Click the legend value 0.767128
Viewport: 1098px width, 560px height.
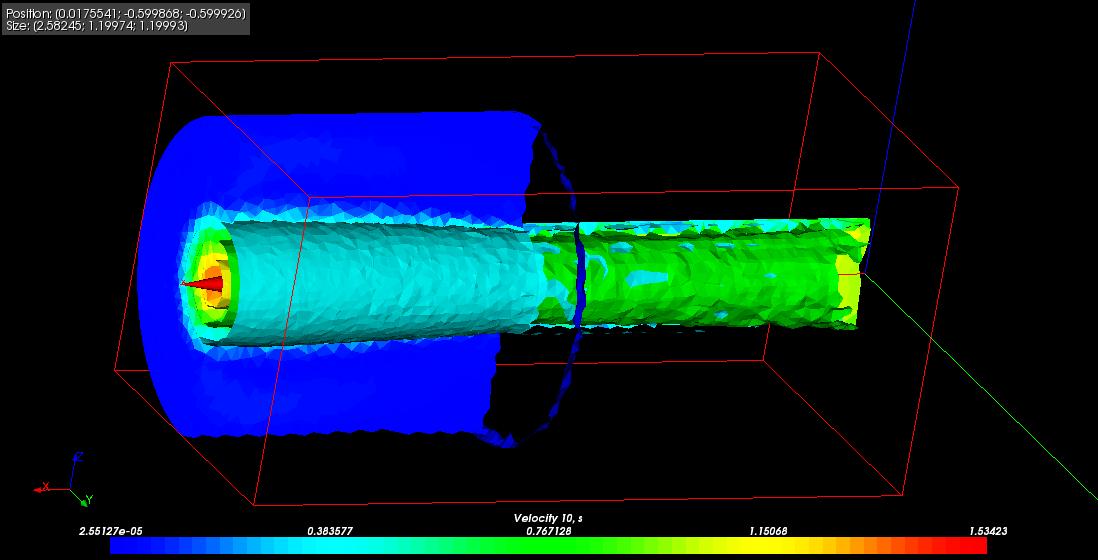click(x=549, y=531)
